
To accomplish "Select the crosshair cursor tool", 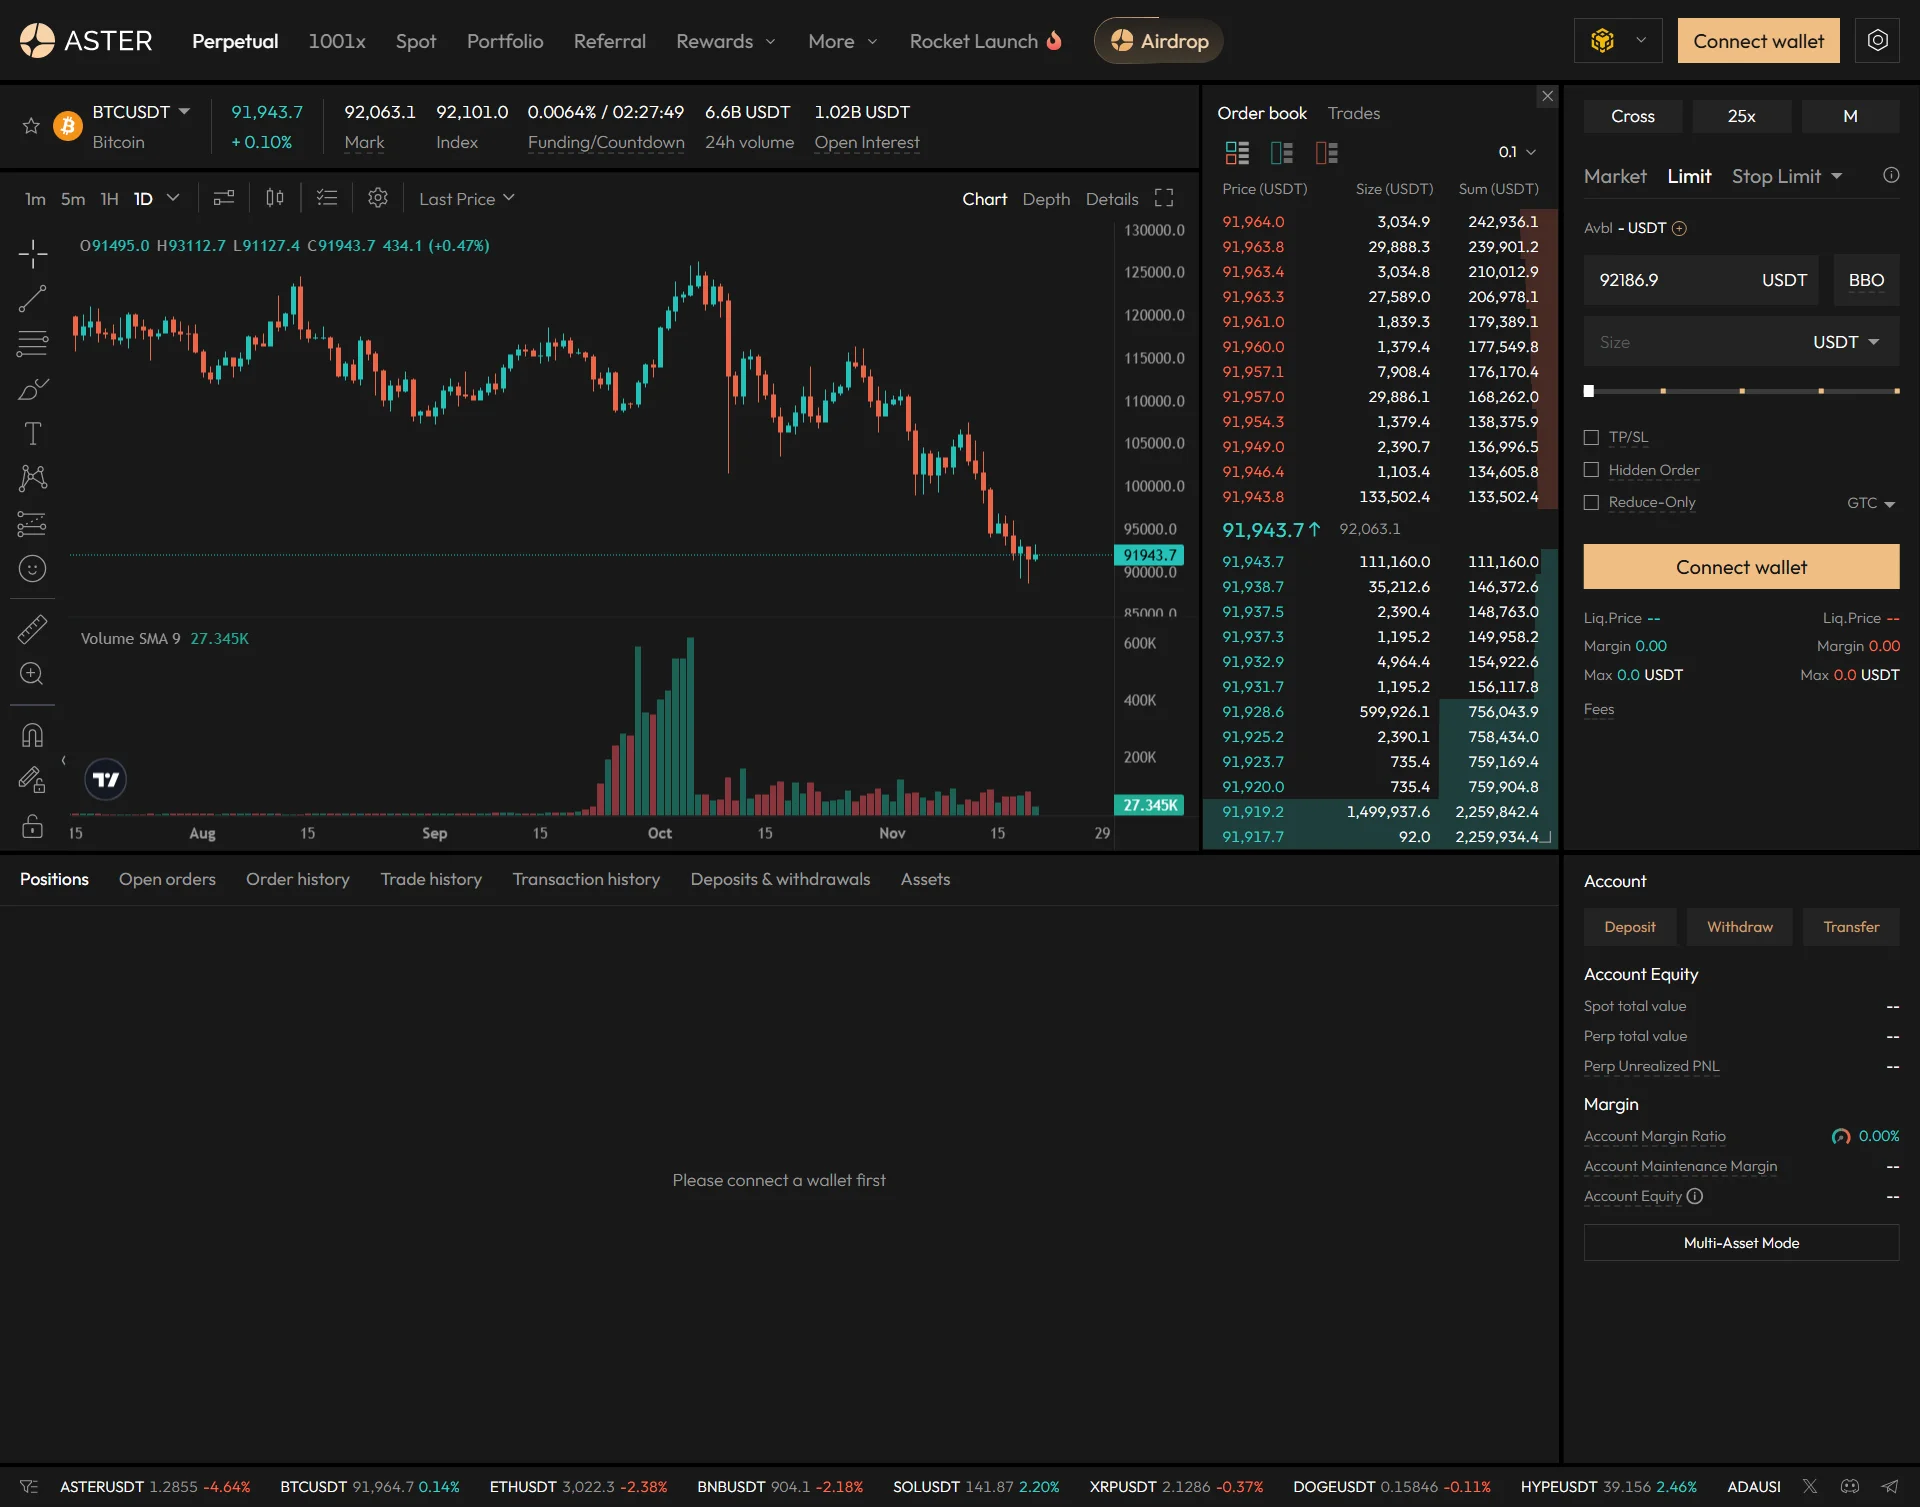I will point(33,253).
